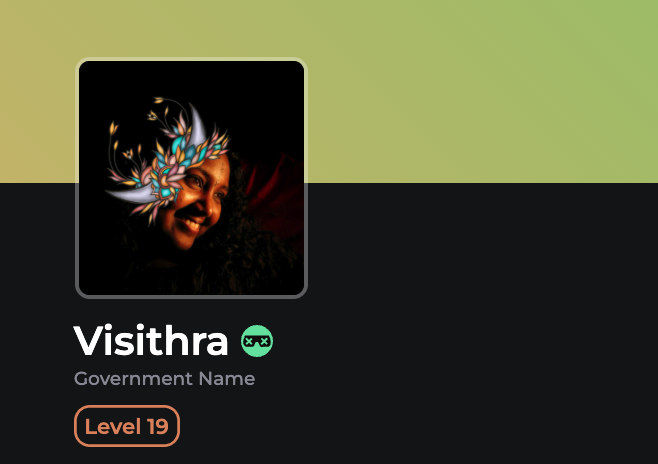Click the word Government in the subtitle
Screen dimensions: 658x464
pos(133,379)
